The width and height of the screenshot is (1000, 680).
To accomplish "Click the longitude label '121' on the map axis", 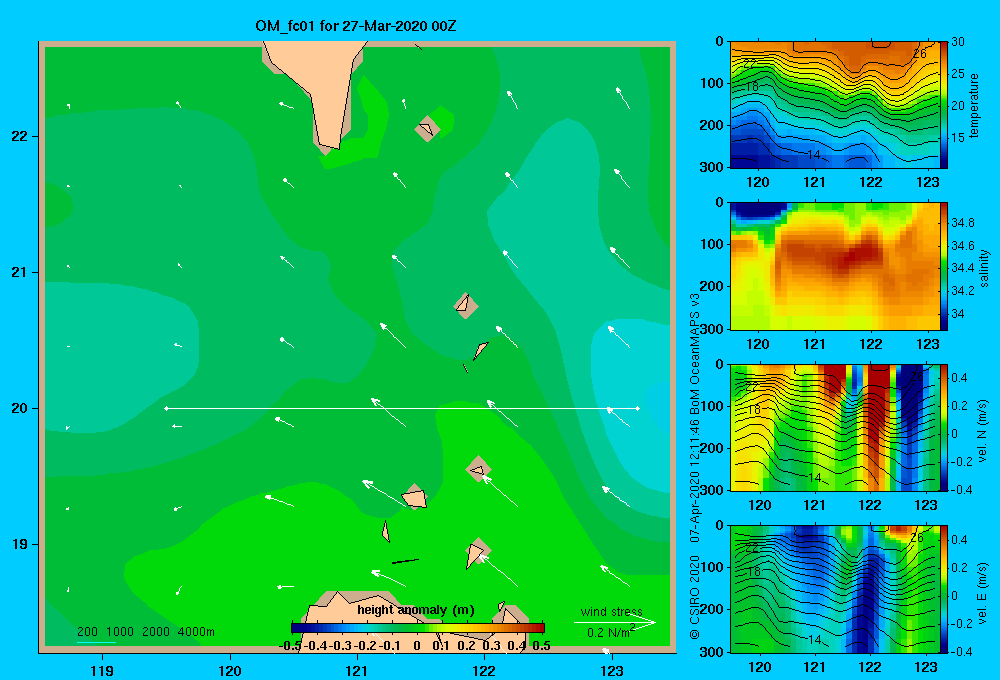I will tap(357, 671).
